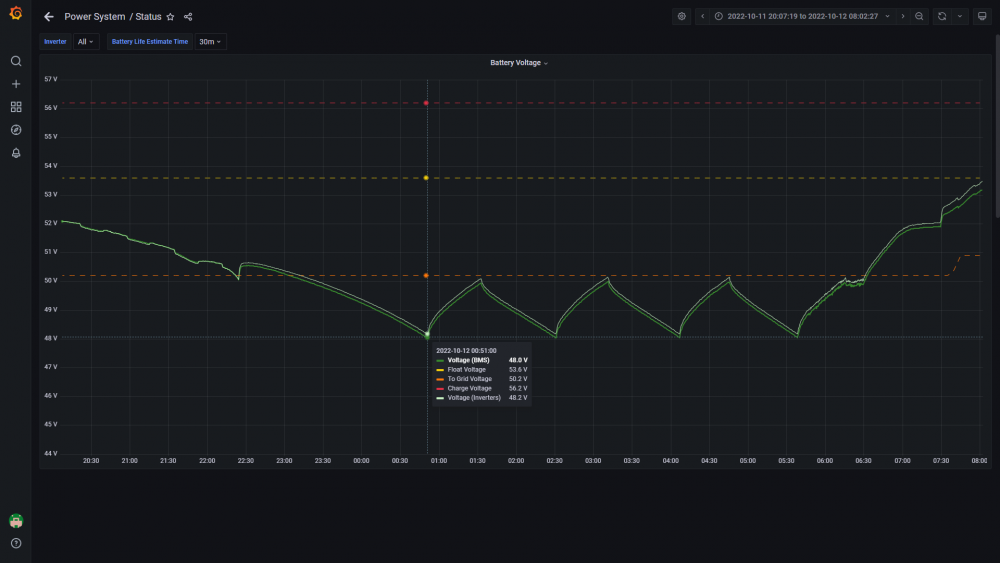Image resolution: width=1000 pixels, height=563 pixels.
Task: Click the Inverter variable label
Action: (x=55, y=41)
